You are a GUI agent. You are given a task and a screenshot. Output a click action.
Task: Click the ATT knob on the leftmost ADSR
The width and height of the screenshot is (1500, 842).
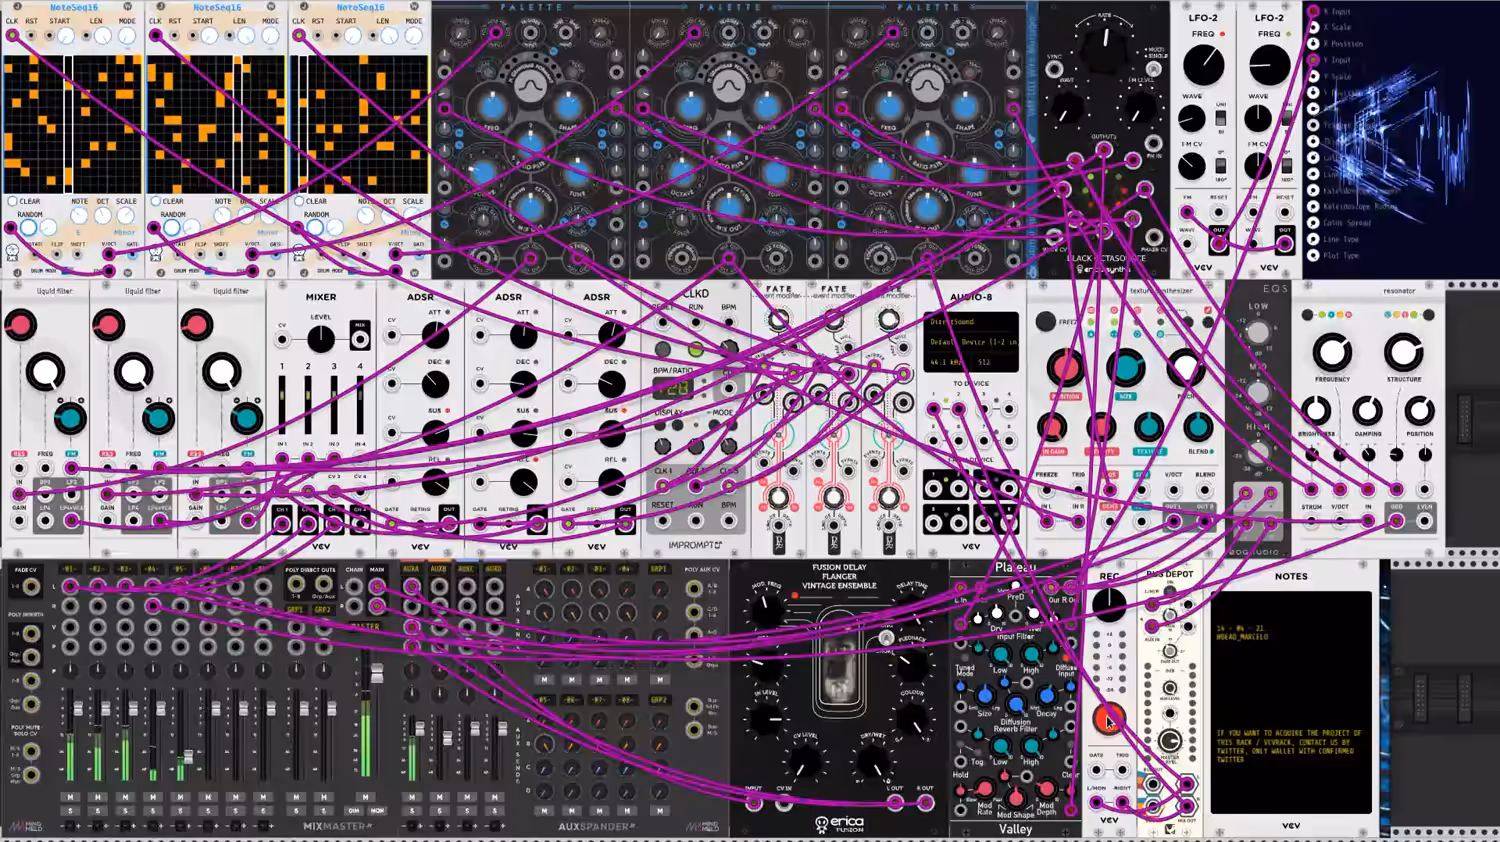[x=435, y=336]
